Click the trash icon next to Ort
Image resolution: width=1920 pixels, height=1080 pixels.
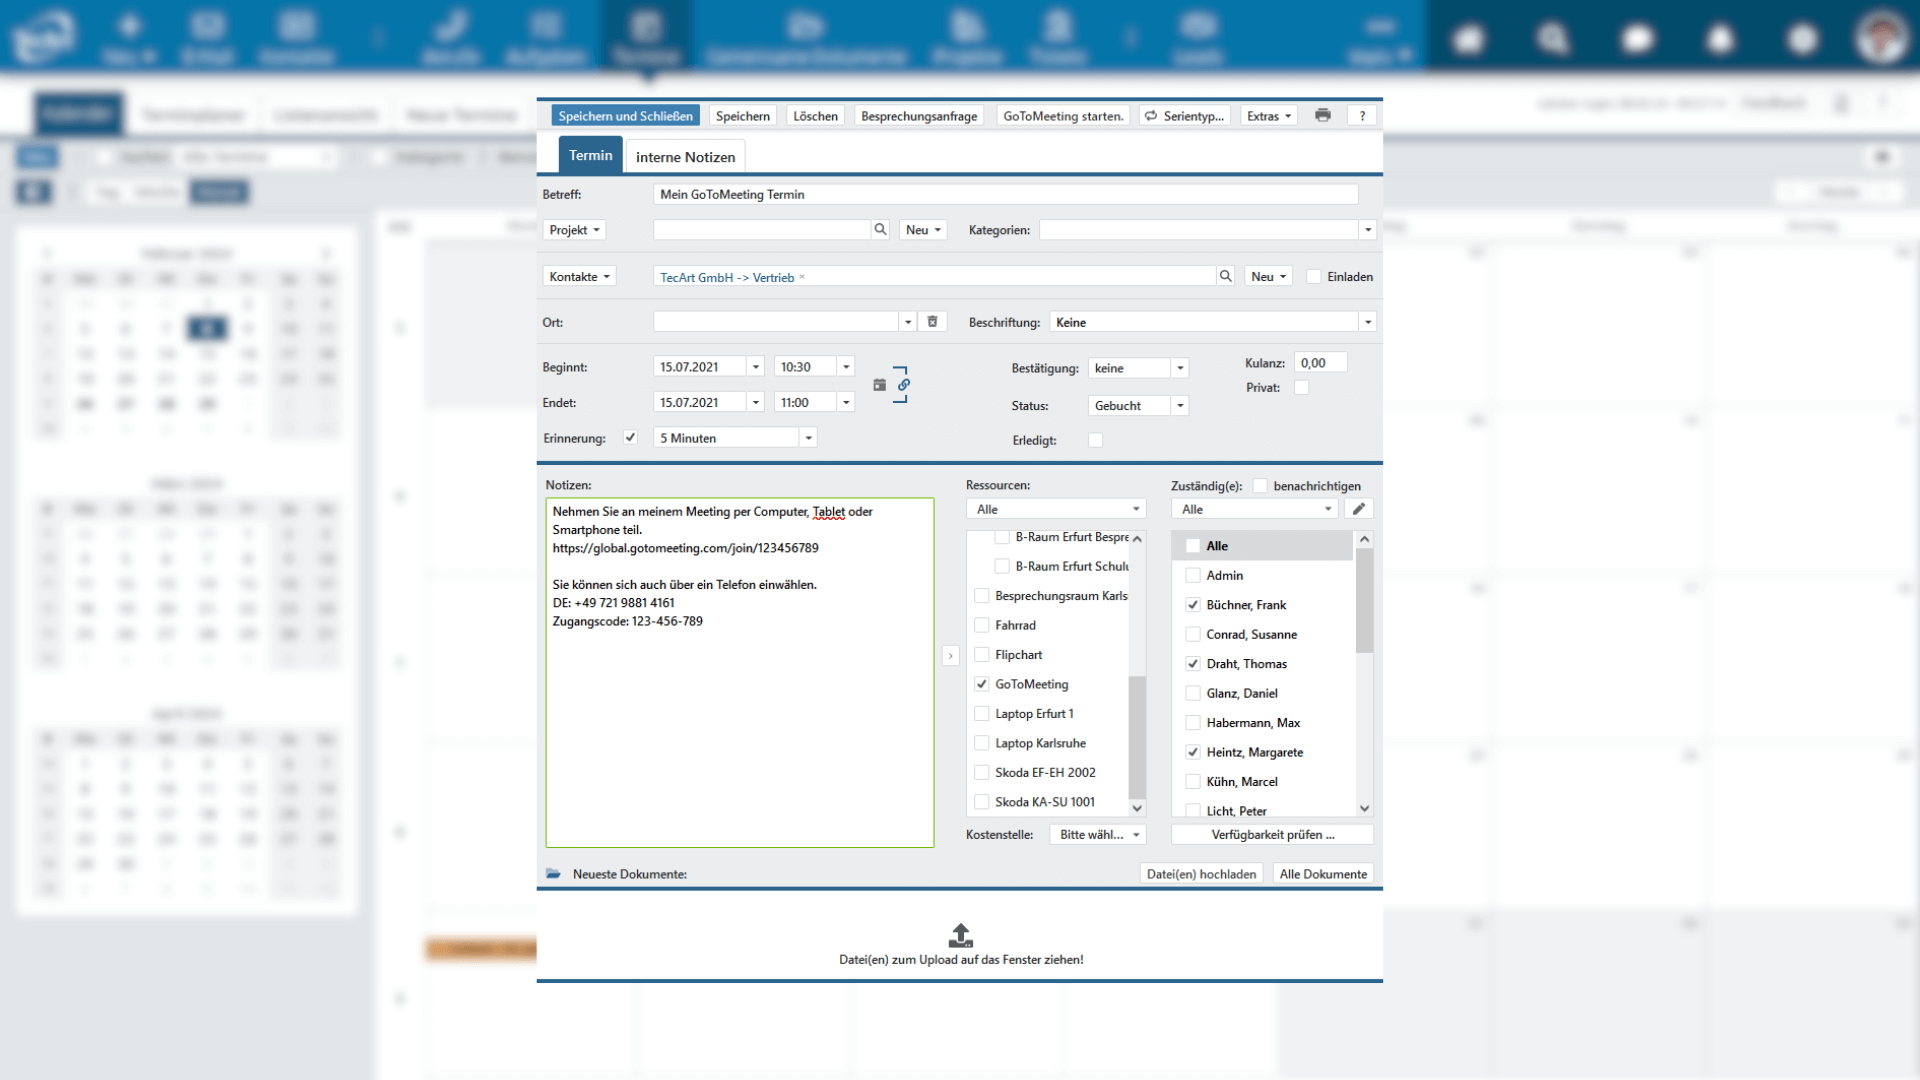tap(933, 321)
